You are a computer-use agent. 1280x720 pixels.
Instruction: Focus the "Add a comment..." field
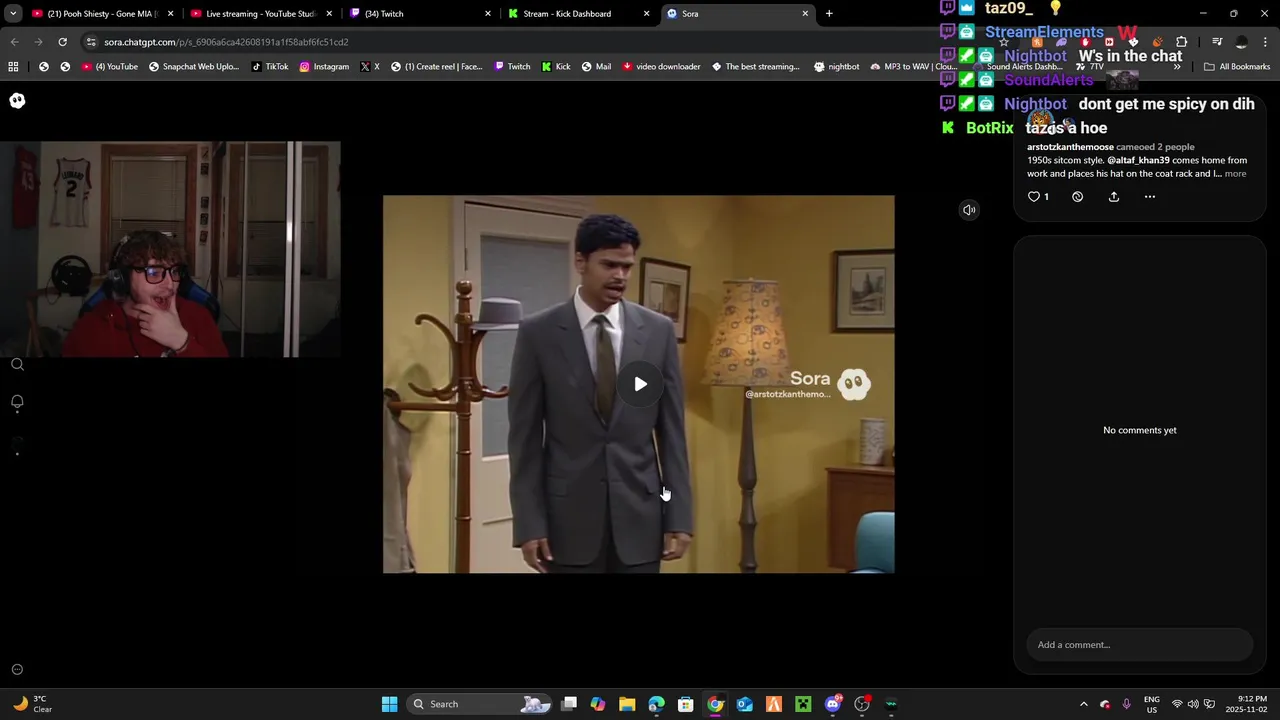[1139, 645]
